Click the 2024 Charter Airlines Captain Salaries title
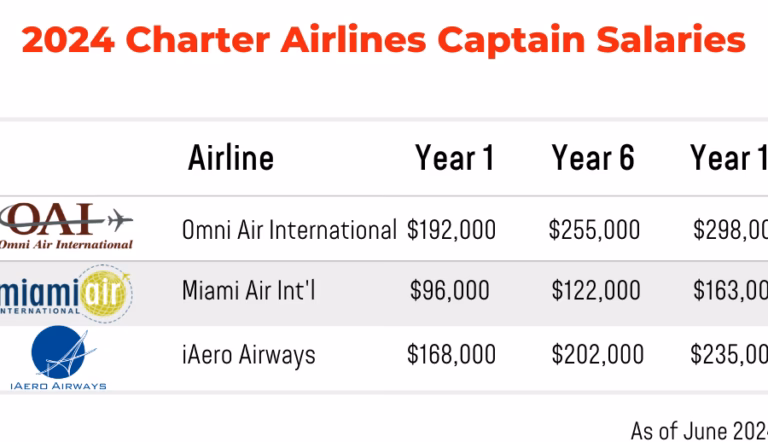Viewport: 768px width, 442px height. click(x=384, y=40)
